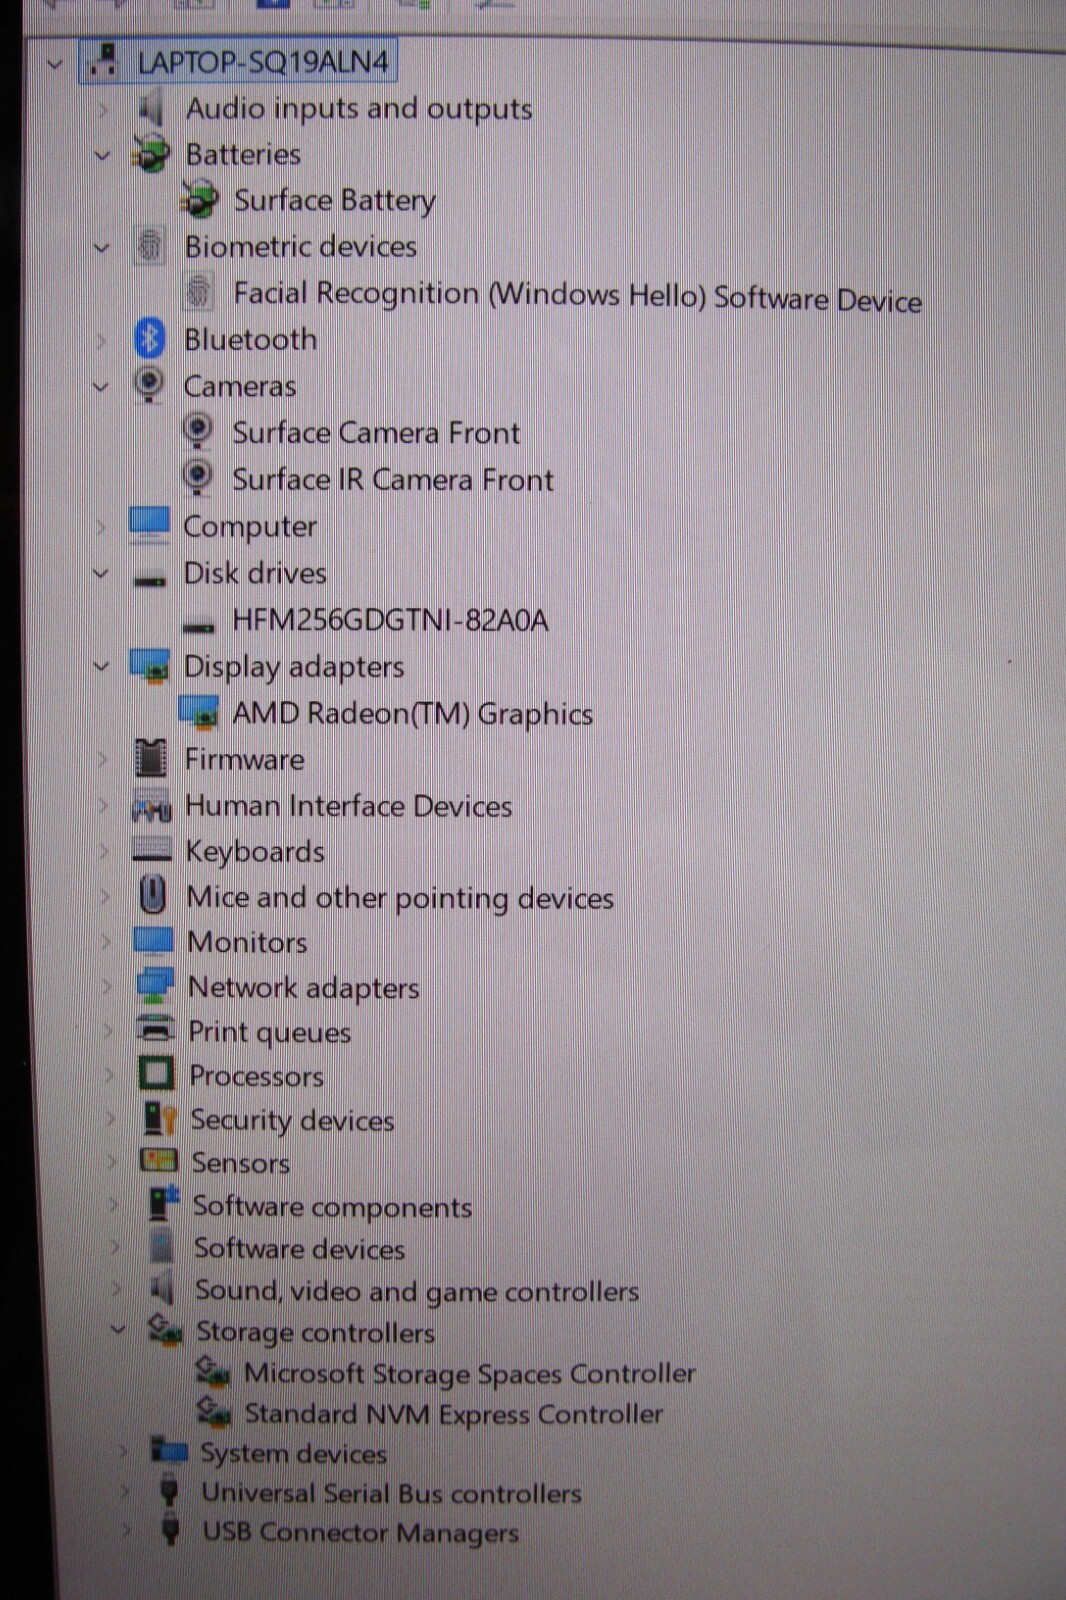
Task: Click the Bluetooth category icon
Action: [149, 339]
